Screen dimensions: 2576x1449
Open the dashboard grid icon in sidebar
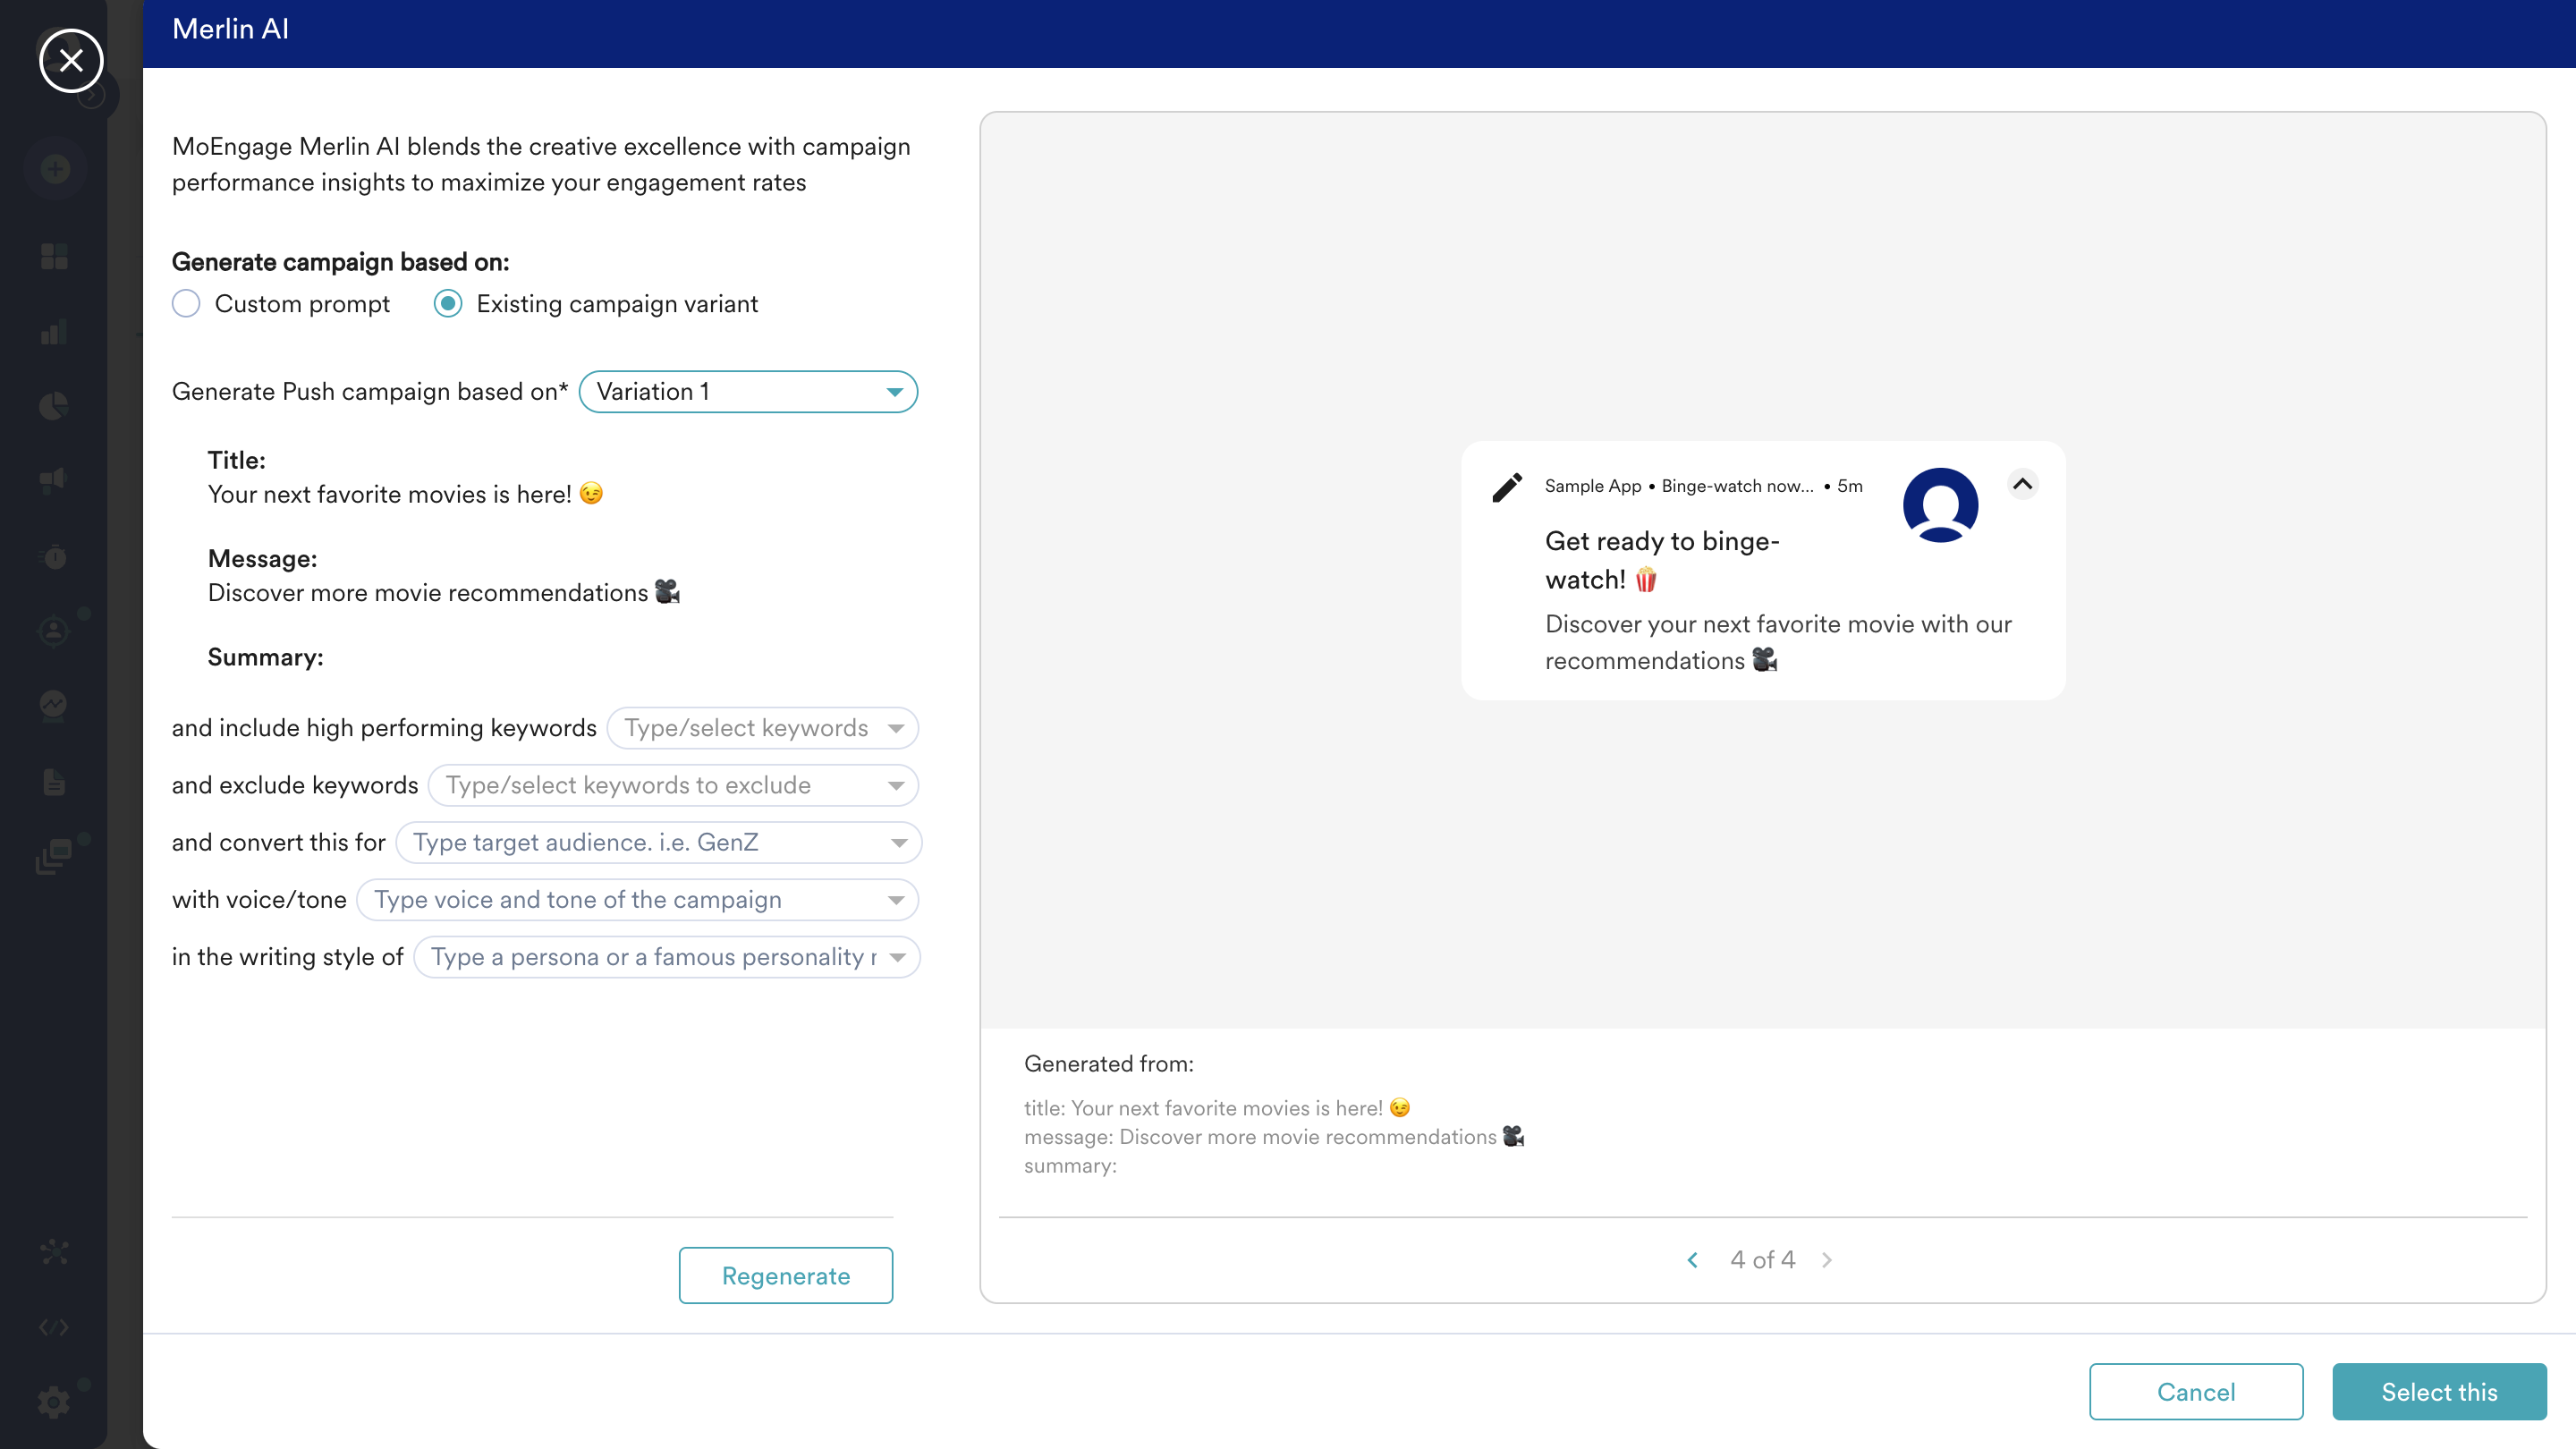pyautogui.click(x=54, y=256)
